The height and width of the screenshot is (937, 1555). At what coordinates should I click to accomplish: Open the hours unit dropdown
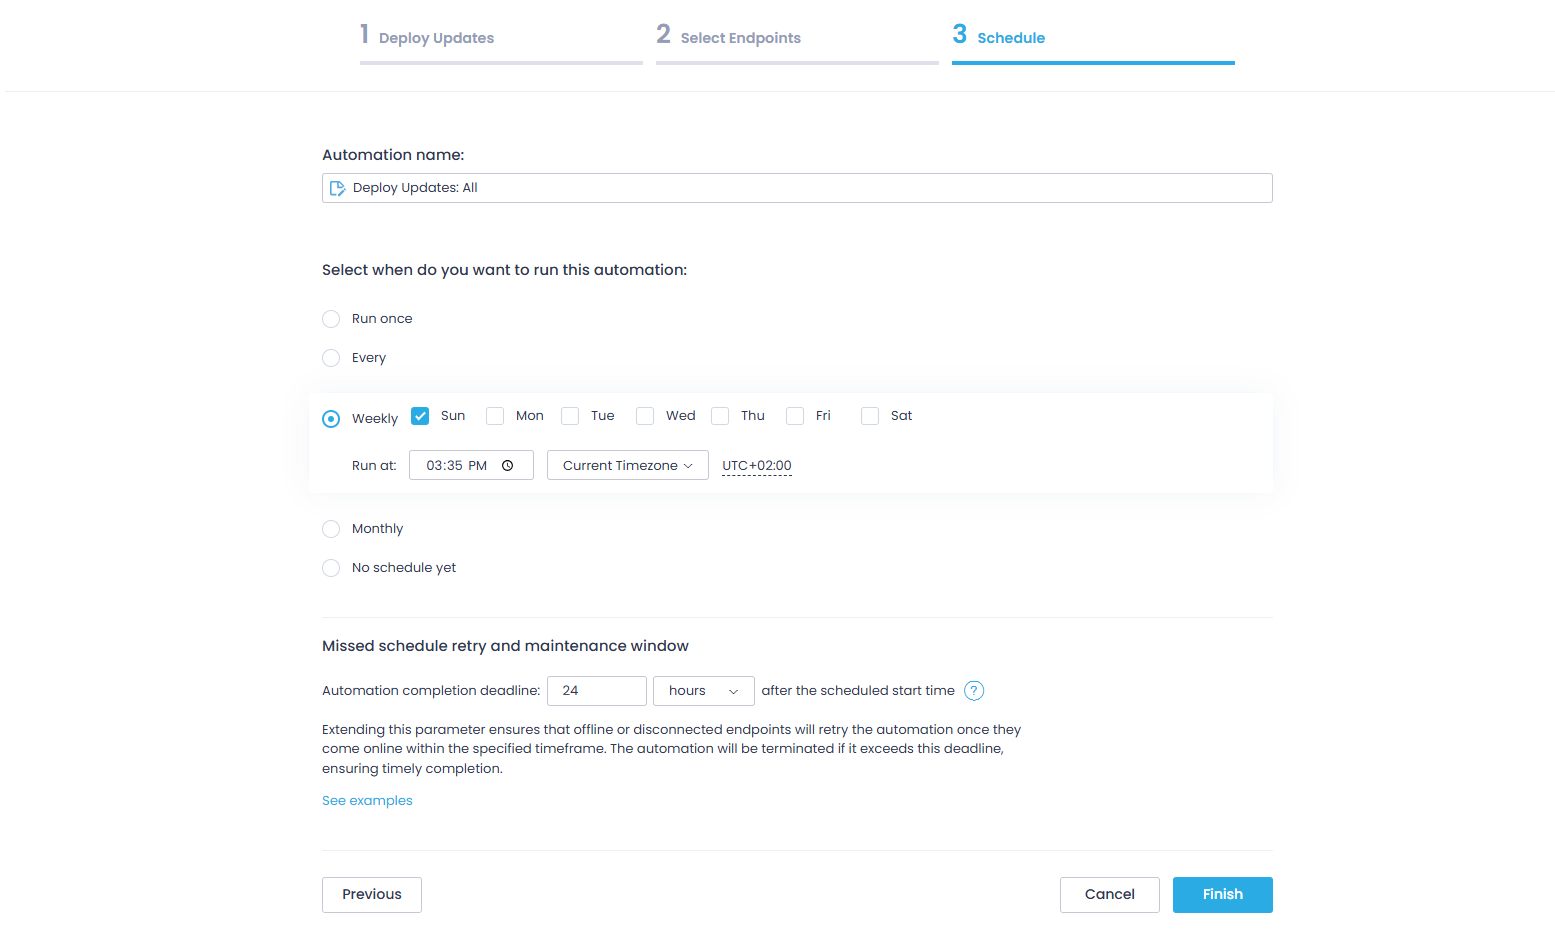pyautogui.click(x=703, y=690)
